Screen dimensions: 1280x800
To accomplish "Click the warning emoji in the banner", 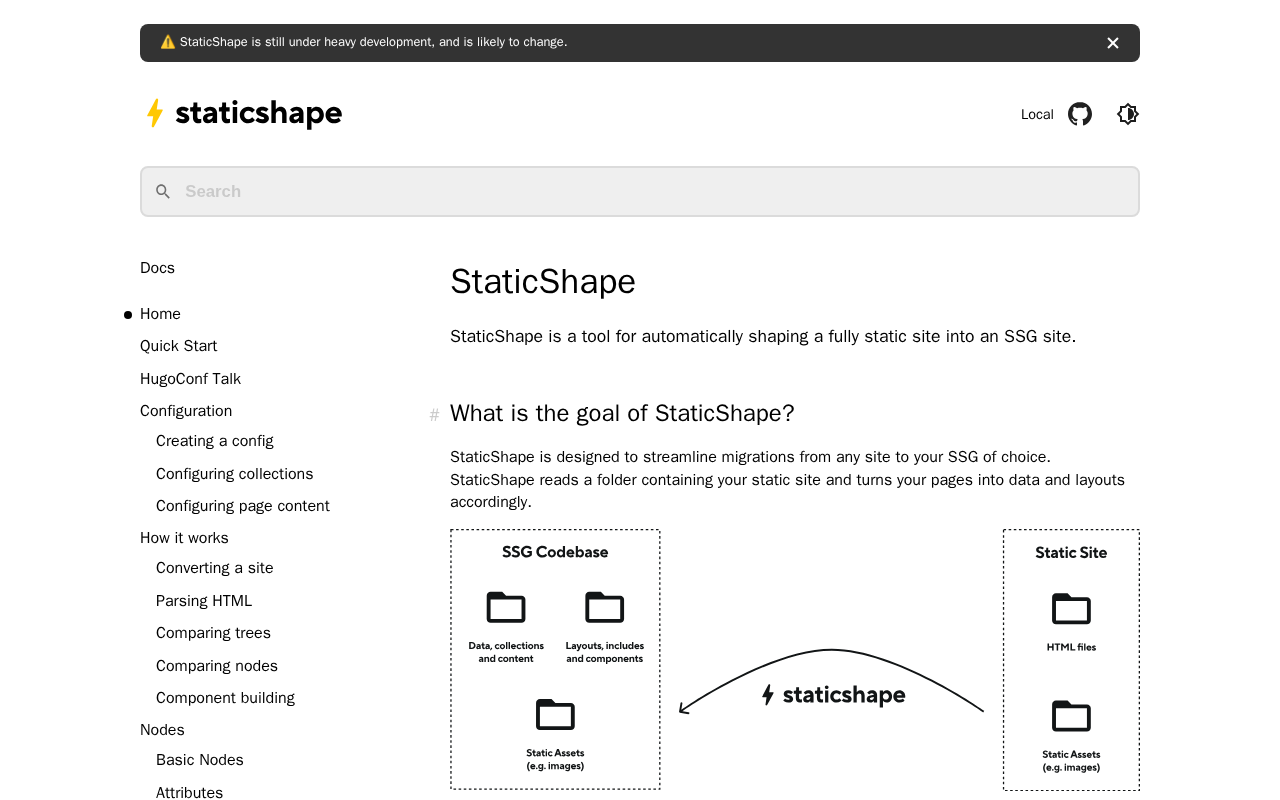I will tap(168, 42).
